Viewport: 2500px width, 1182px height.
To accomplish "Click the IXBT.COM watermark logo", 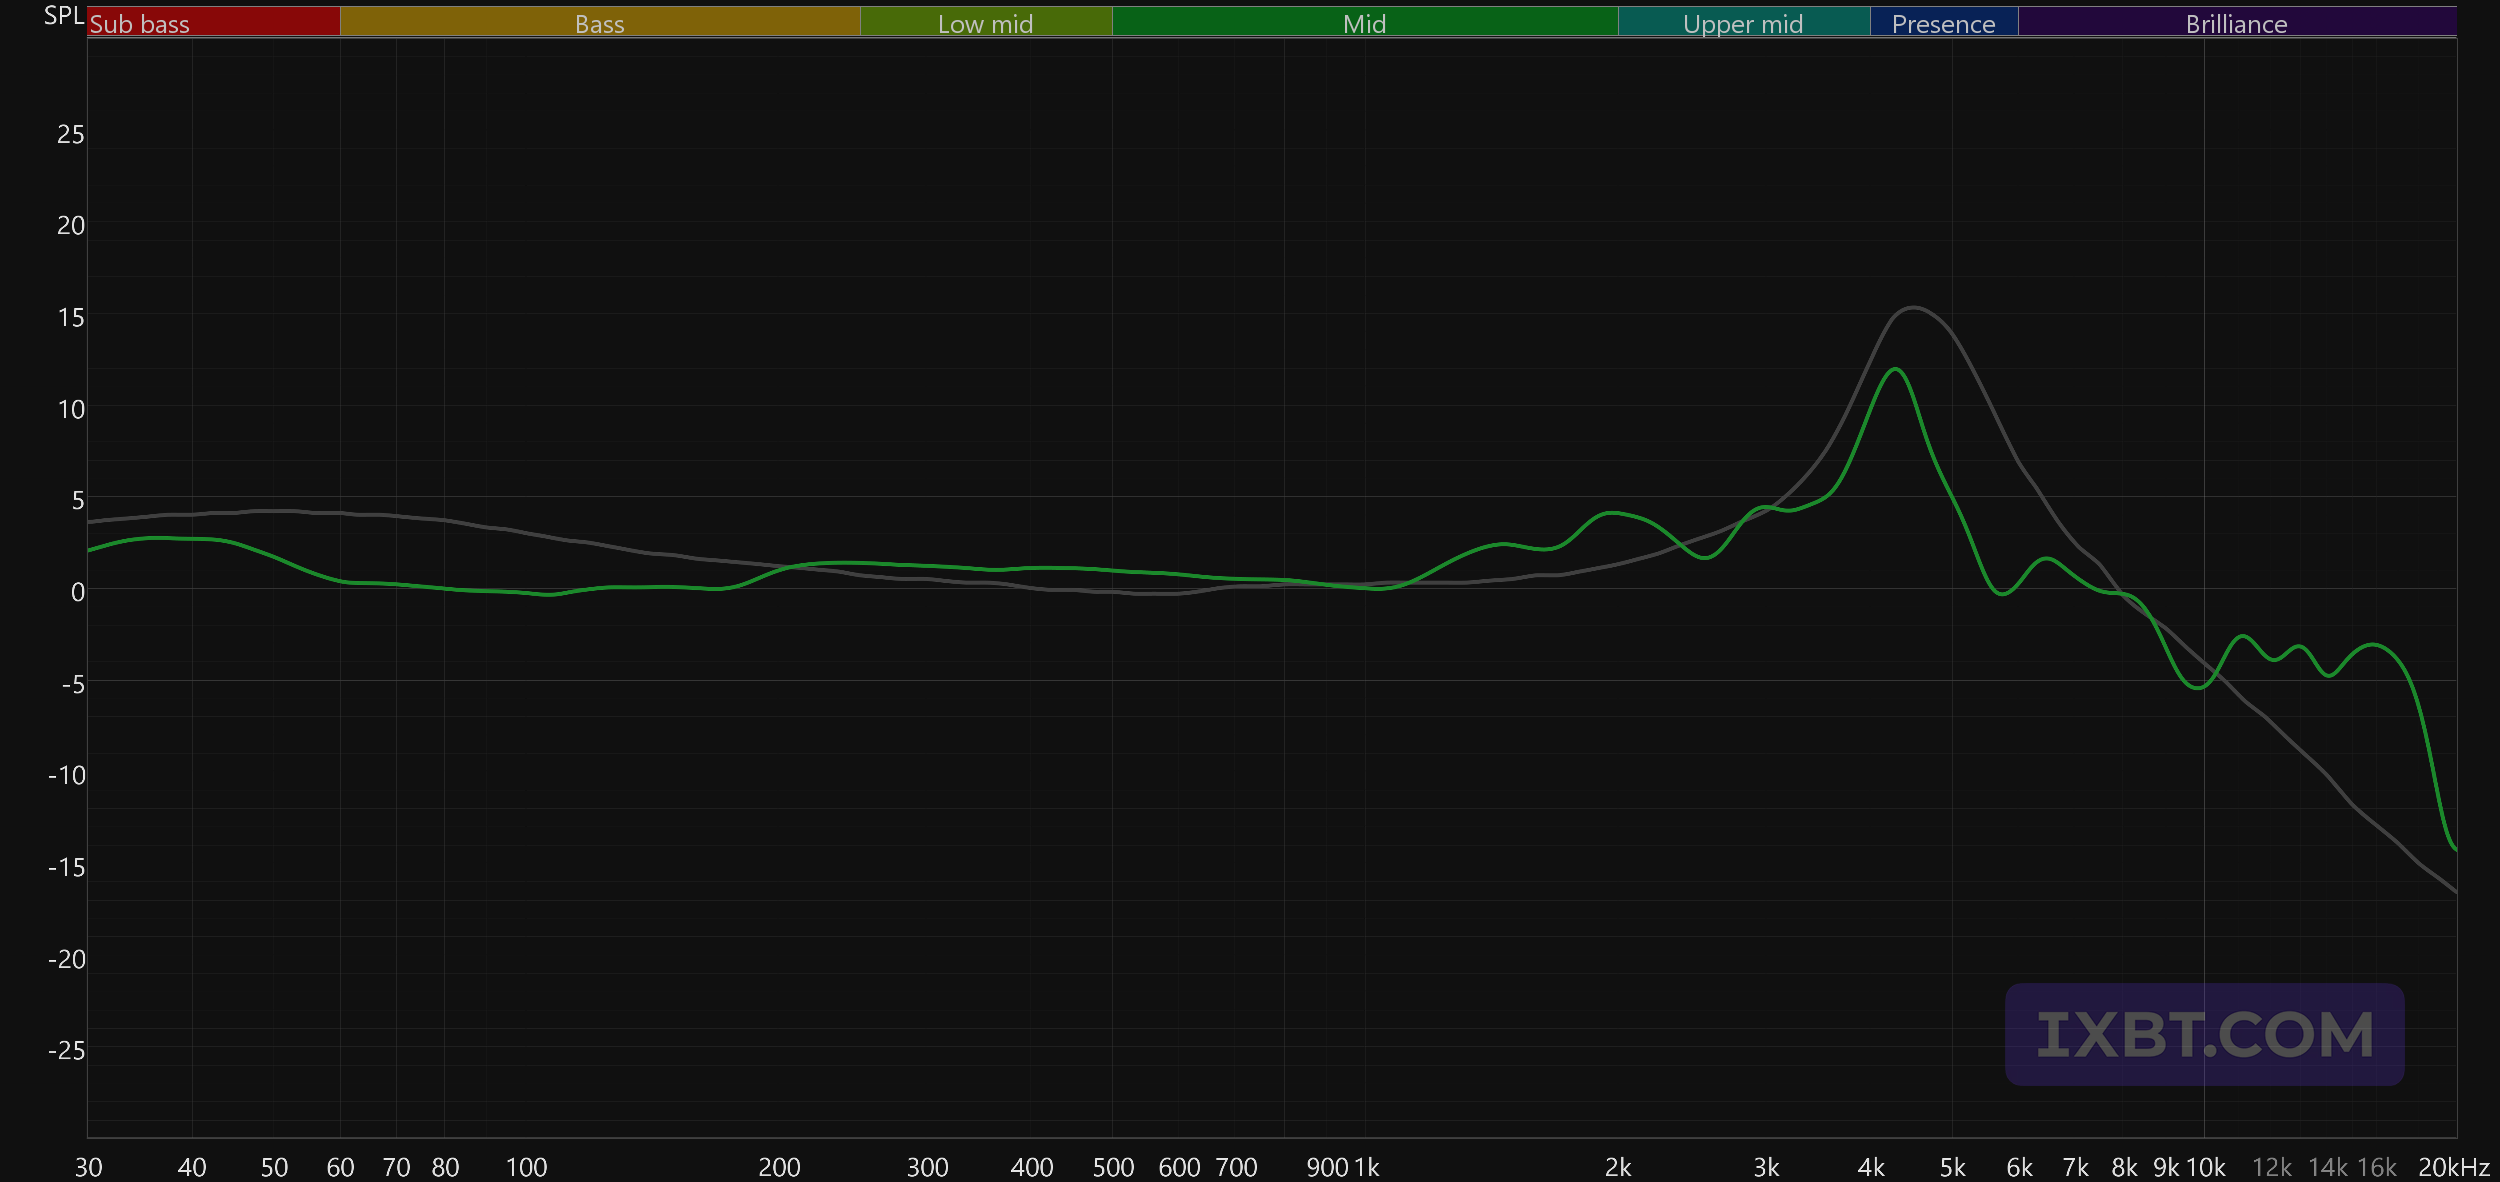I will point(2204,1034).
